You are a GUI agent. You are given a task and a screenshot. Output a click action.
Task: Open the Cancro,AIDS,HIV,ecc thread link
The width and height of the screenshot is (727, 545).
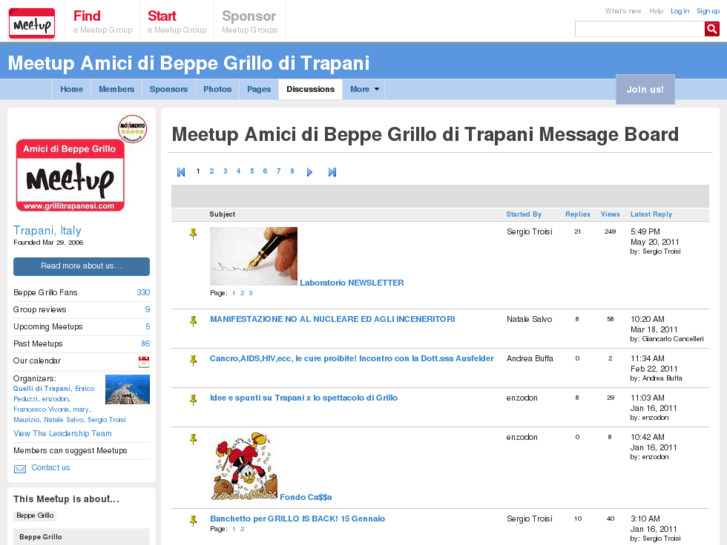point(351,359)
